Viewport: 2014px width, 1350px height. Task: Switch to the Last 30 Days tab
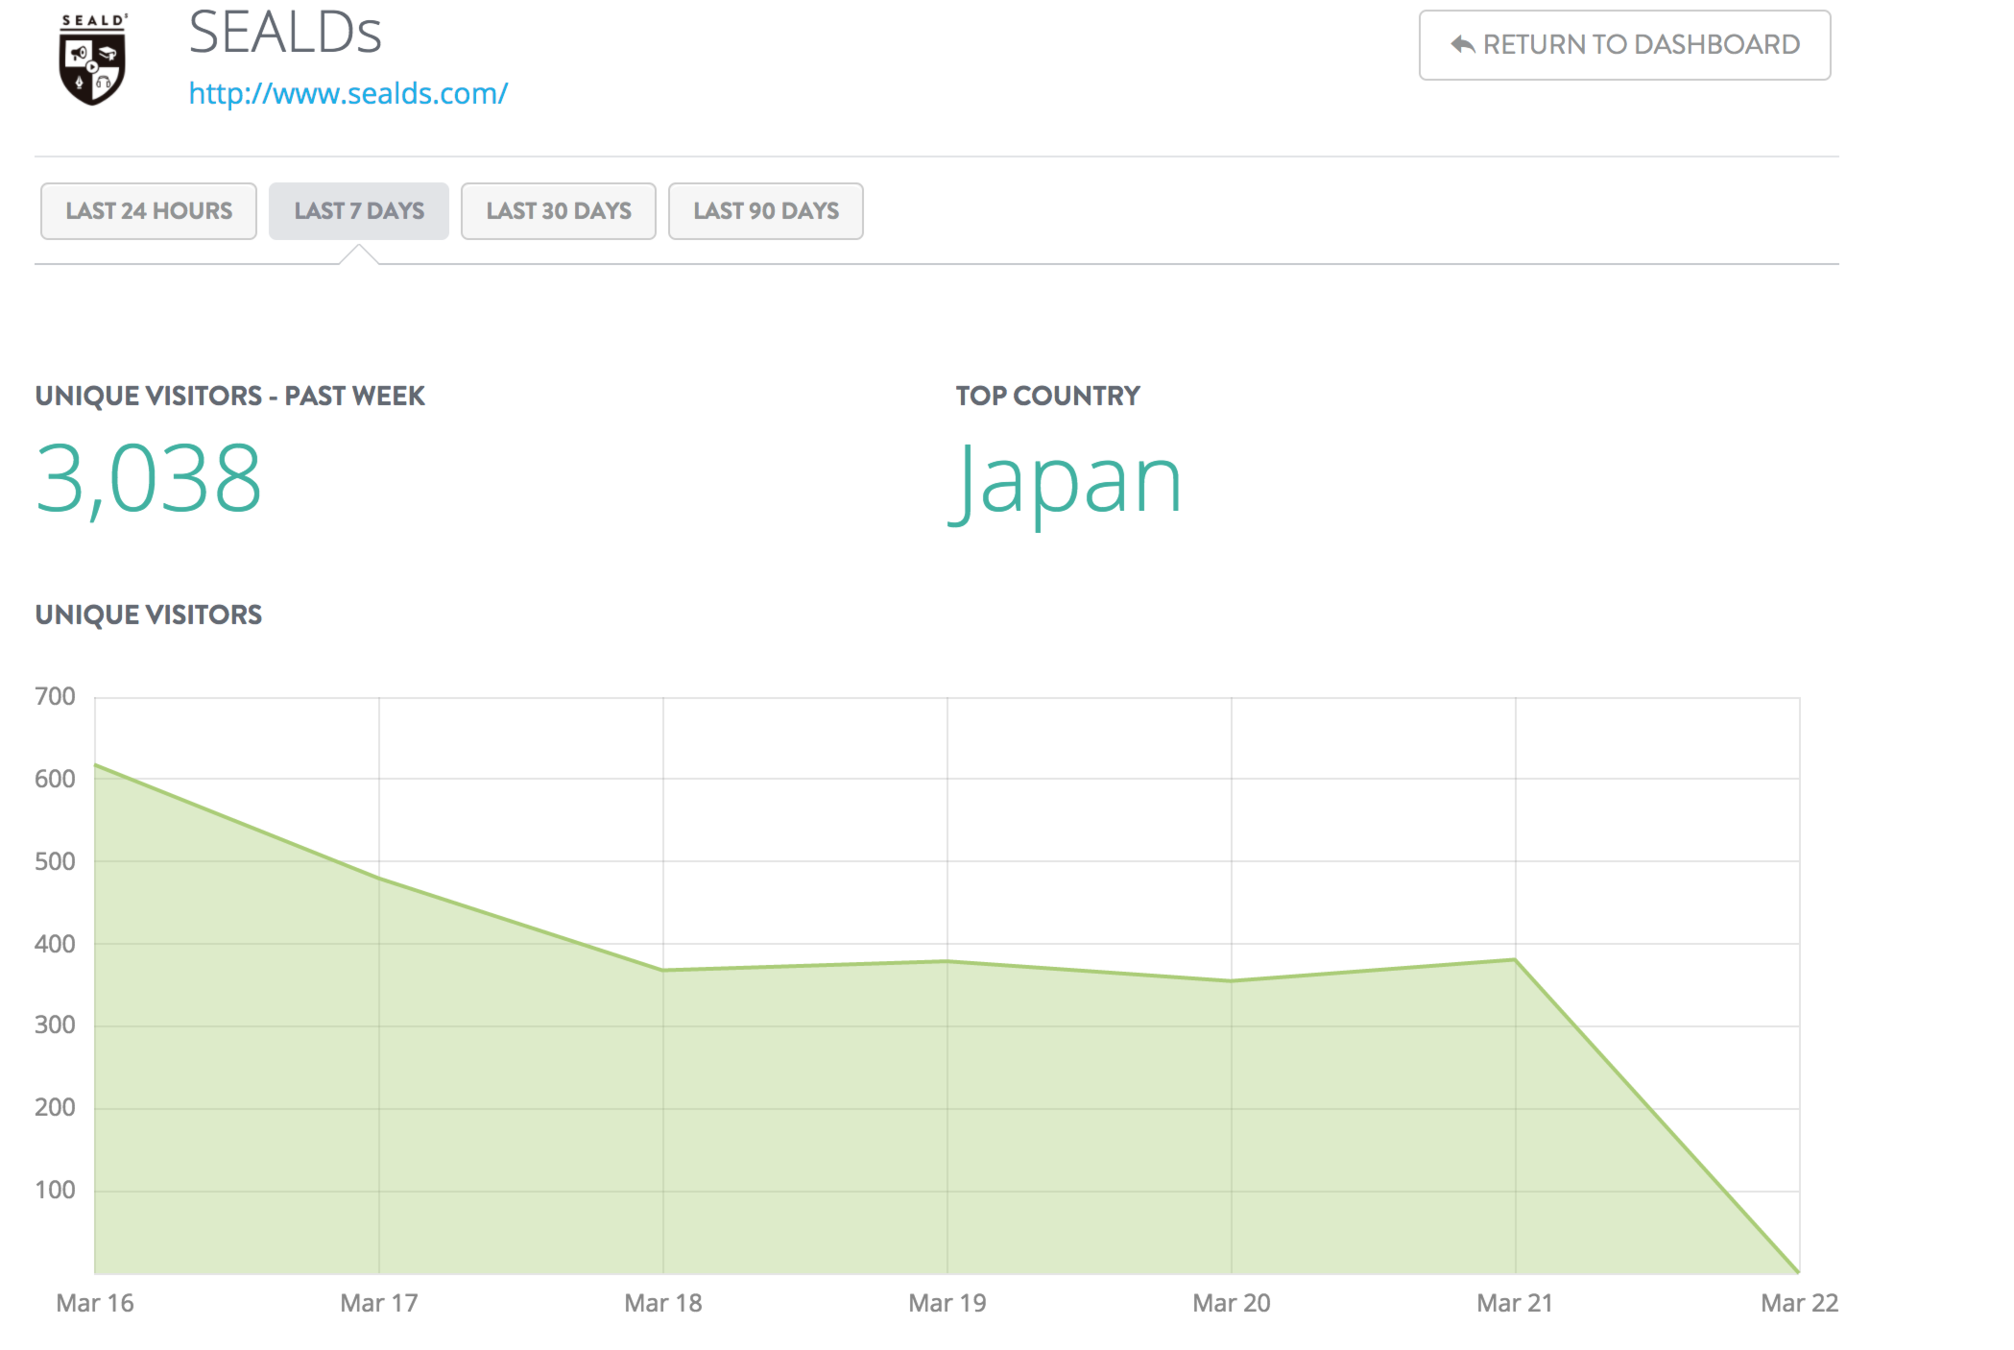[x=558, y=211]
